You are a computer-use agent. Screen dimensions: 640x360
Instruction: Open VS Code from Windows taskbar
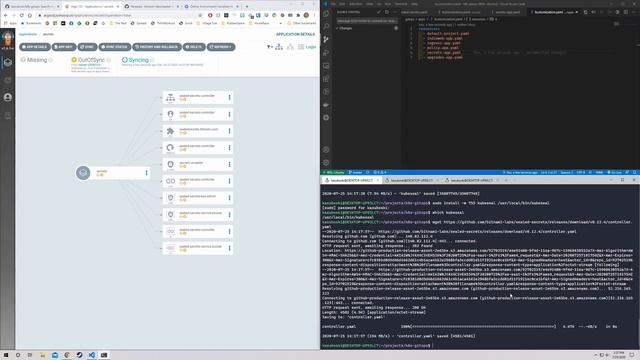pos(92,355)
